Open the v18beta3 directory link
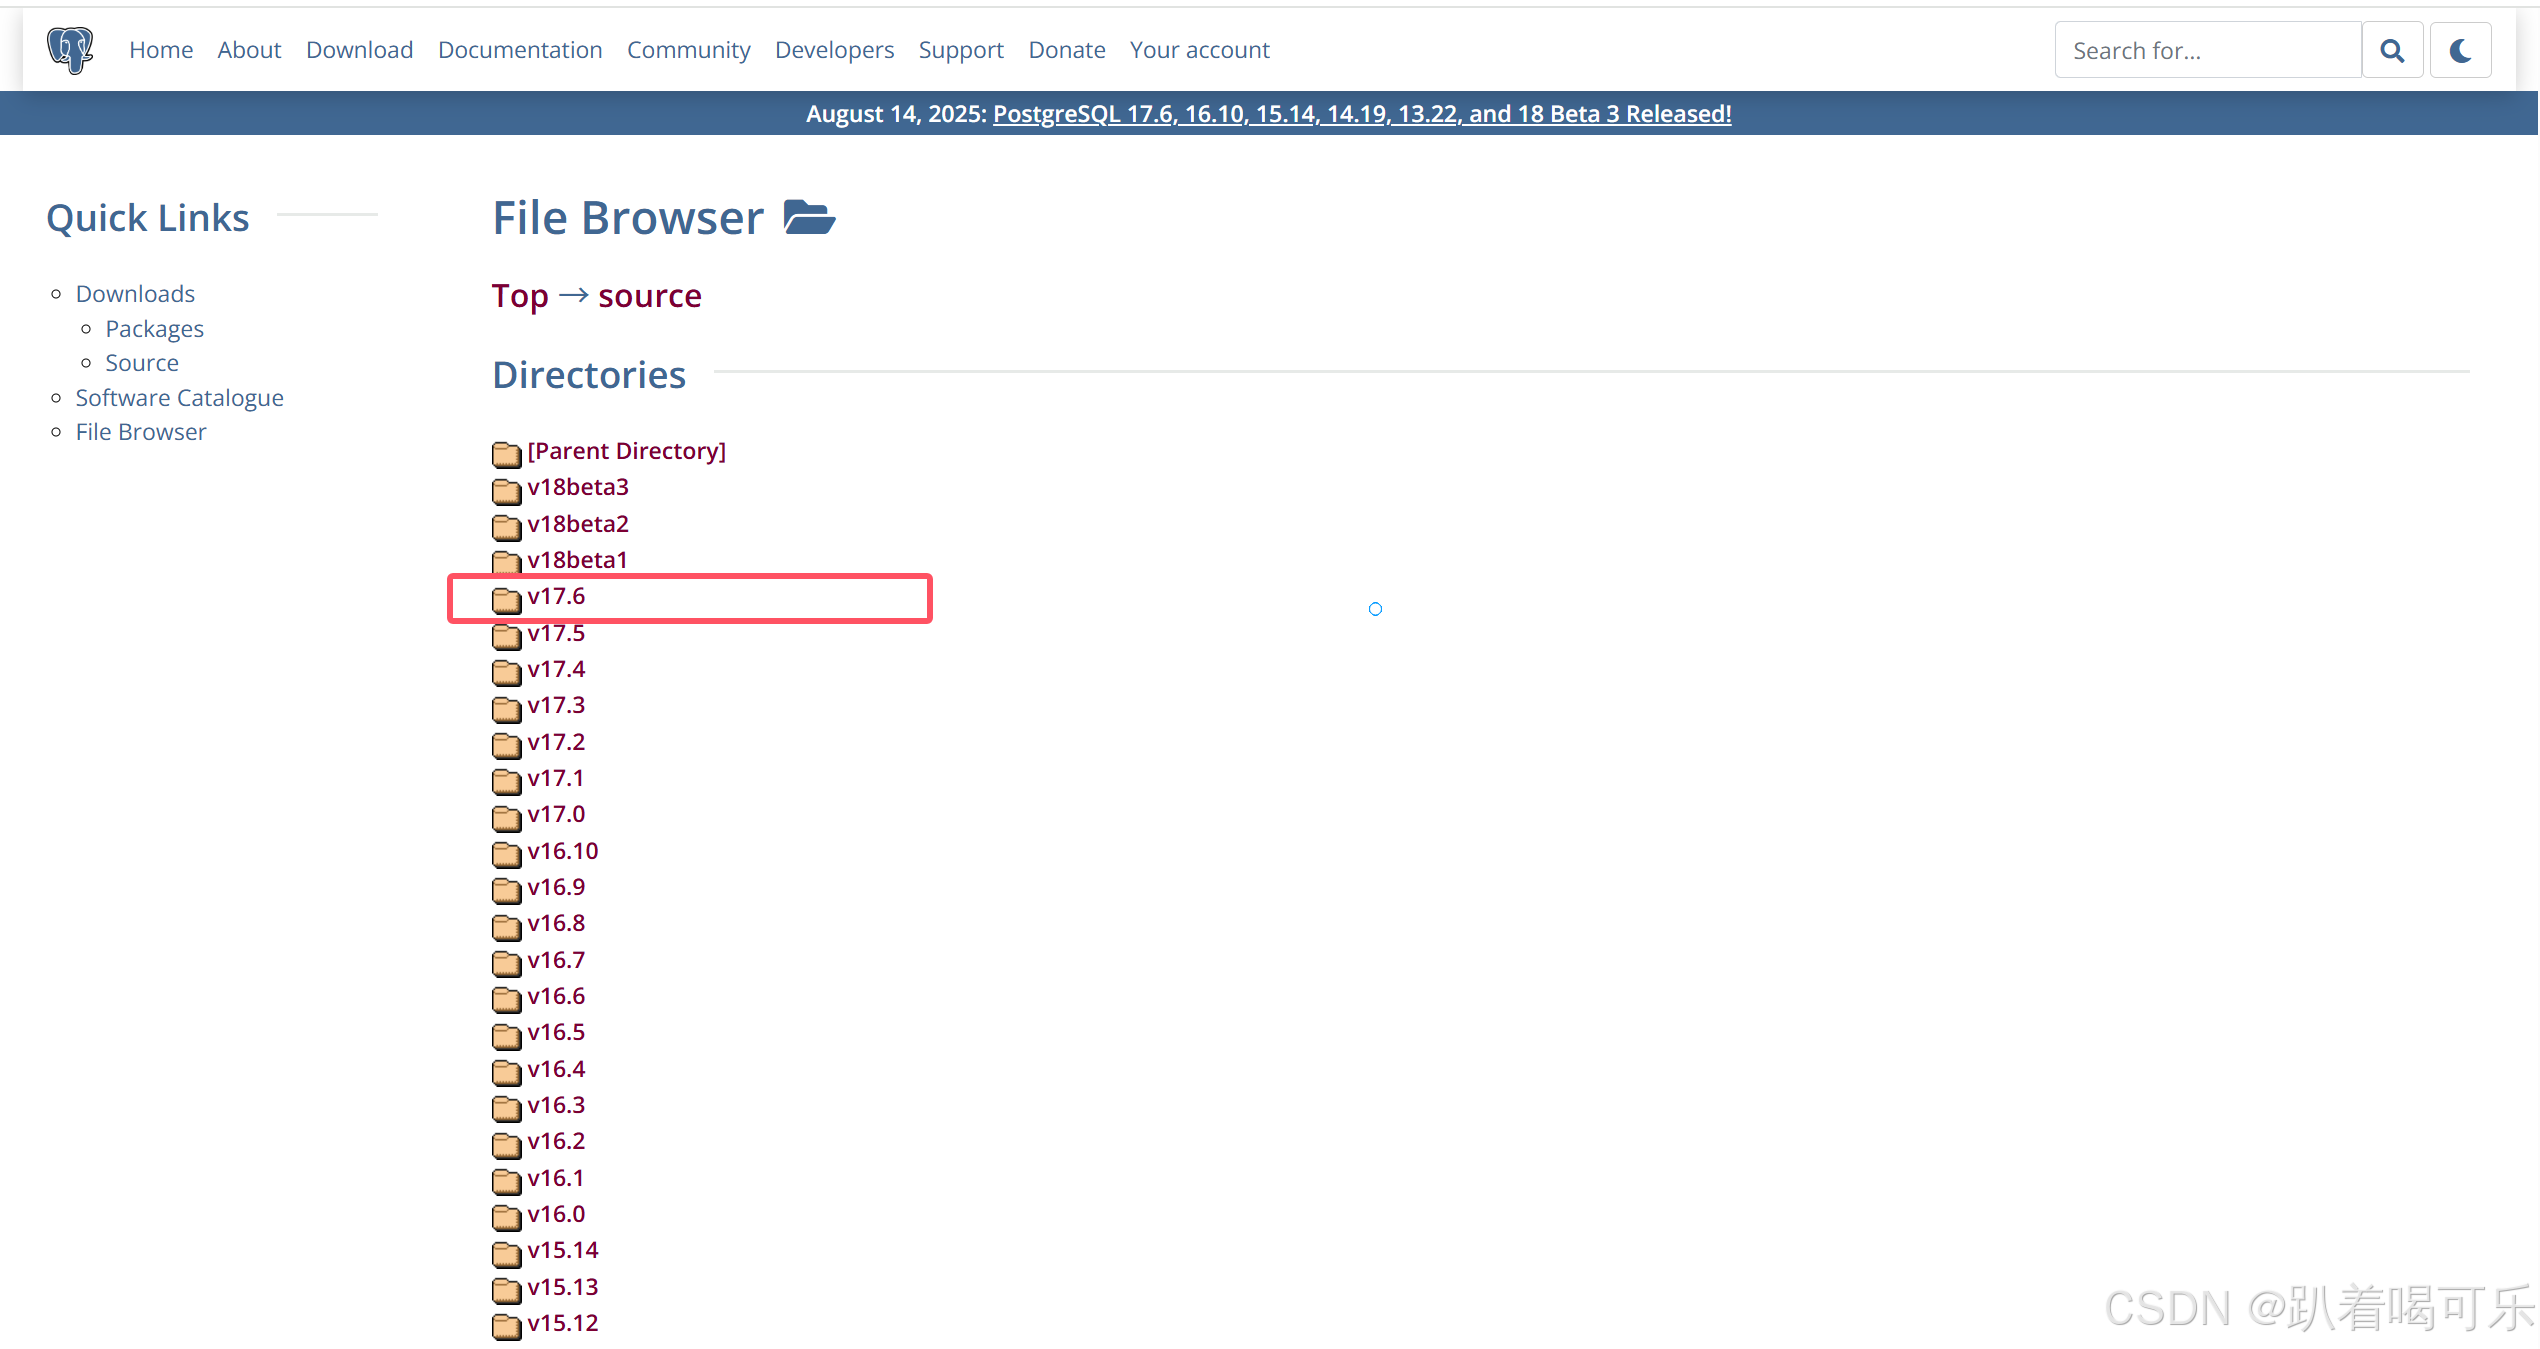The image size is (2540, 1349). click(x=578, y=487)
